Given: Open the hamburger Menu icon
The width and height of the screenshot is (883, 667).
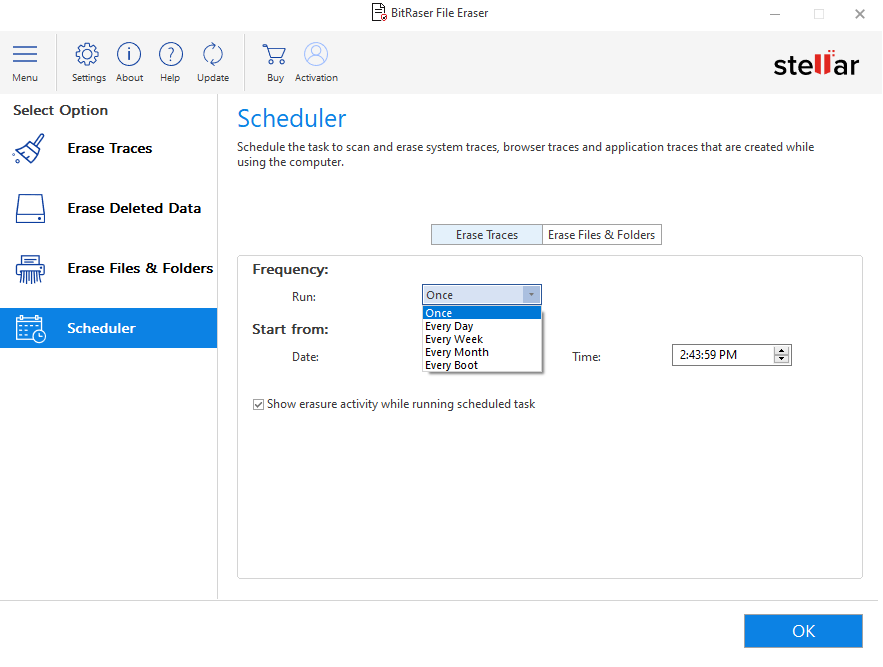Looking at the screenshot, I should [x=25, y=55].
